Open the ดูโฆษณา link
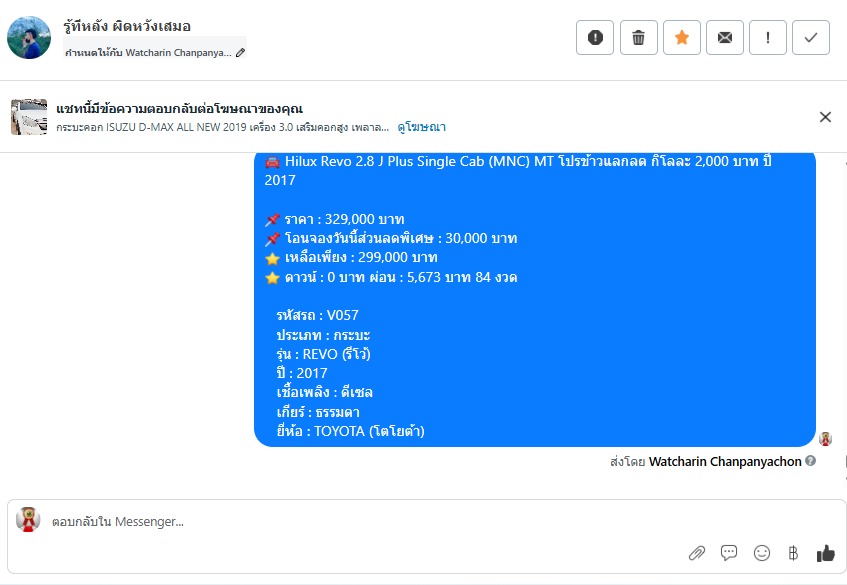847x585 pixels. click(x=421, y=127)
